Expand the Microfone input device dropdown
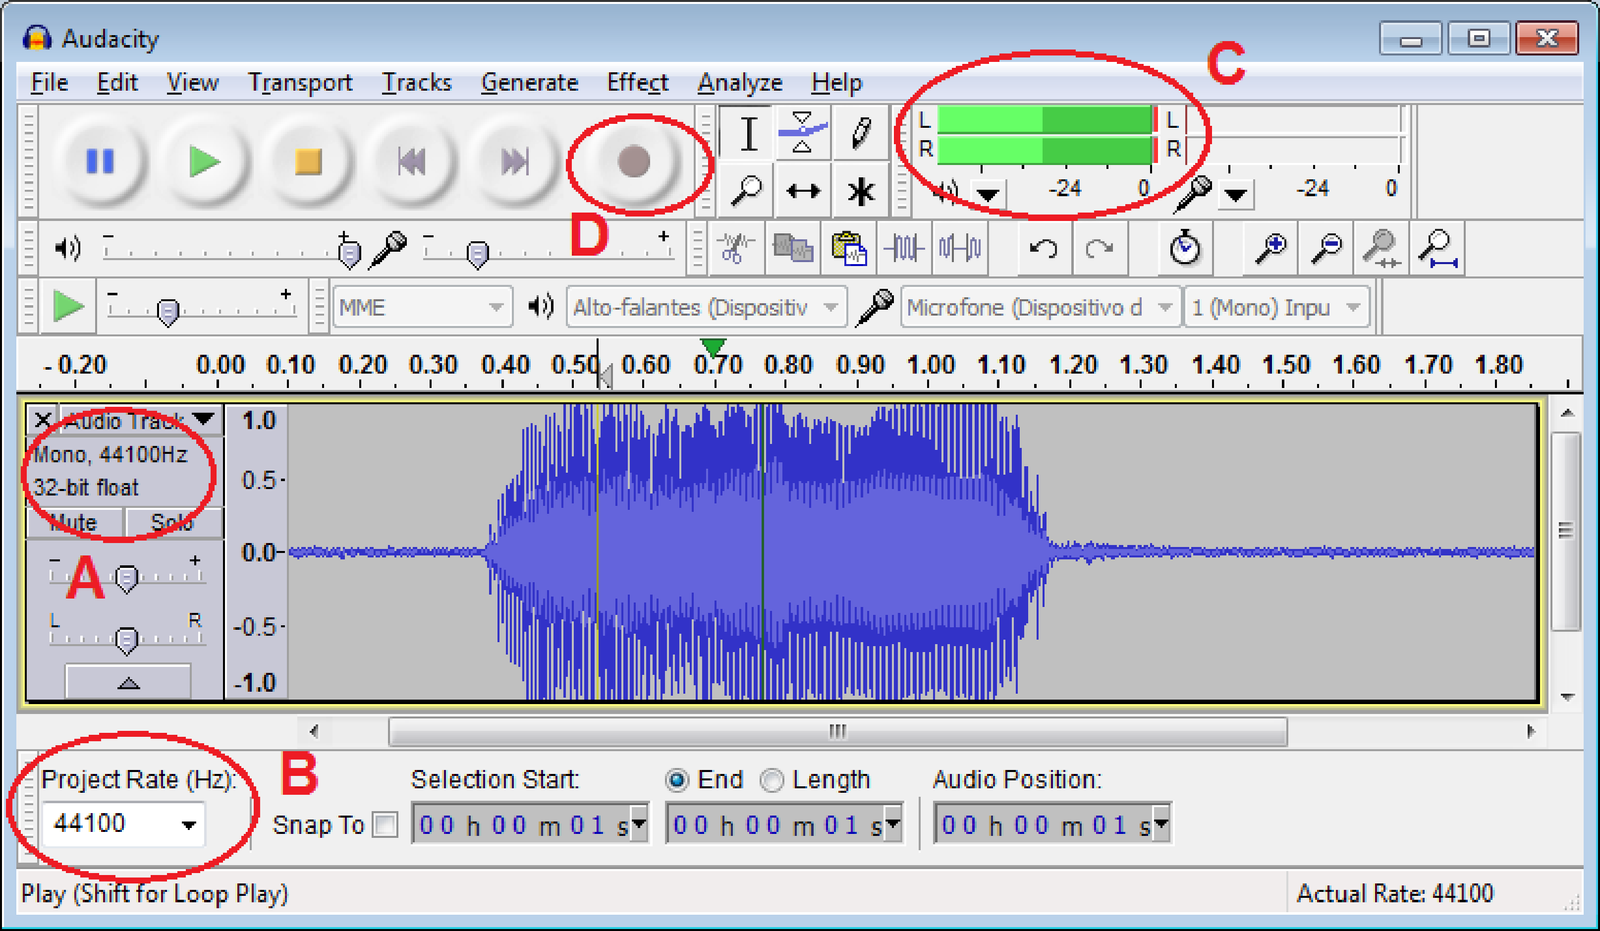 tap(1164, 308)
